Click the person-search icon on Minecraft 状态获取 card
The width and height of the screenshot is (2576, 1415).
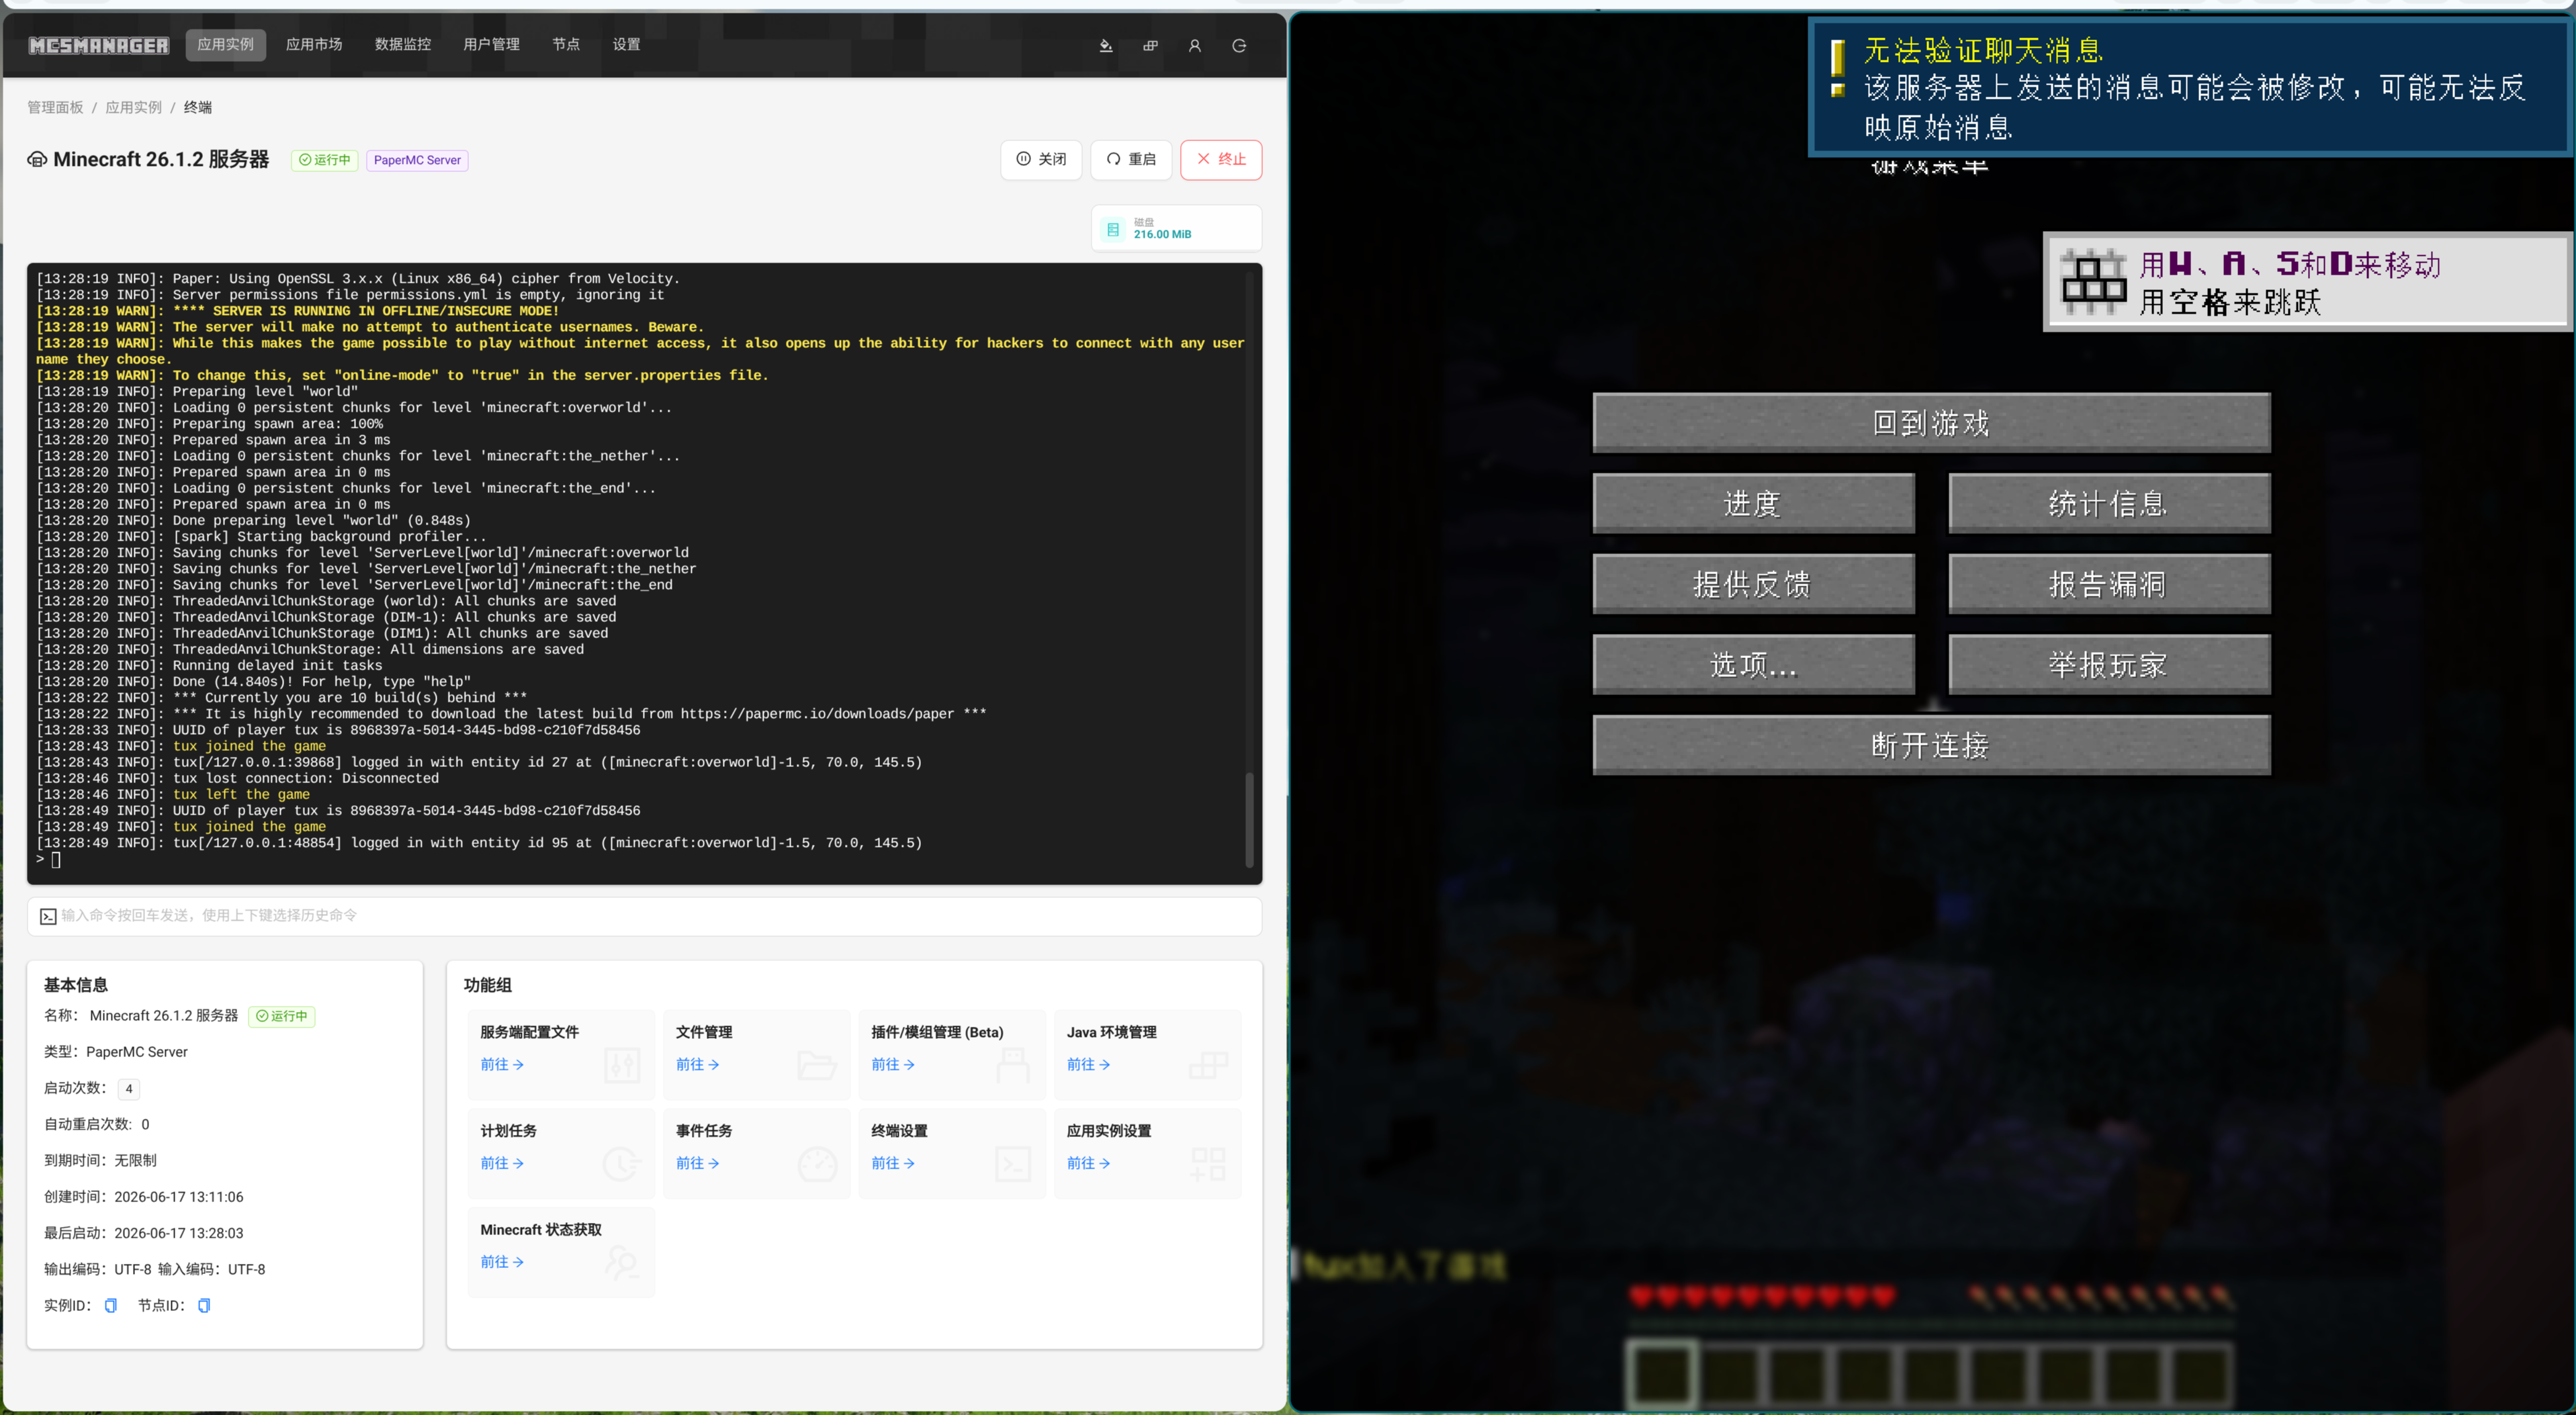622,1262
